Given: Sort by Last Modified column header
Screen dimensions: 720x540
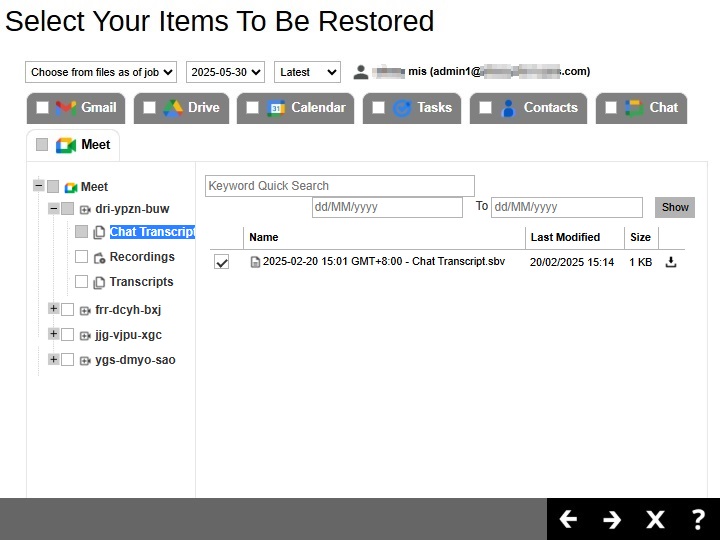Looking at the screenshot, I should [565, 237].
